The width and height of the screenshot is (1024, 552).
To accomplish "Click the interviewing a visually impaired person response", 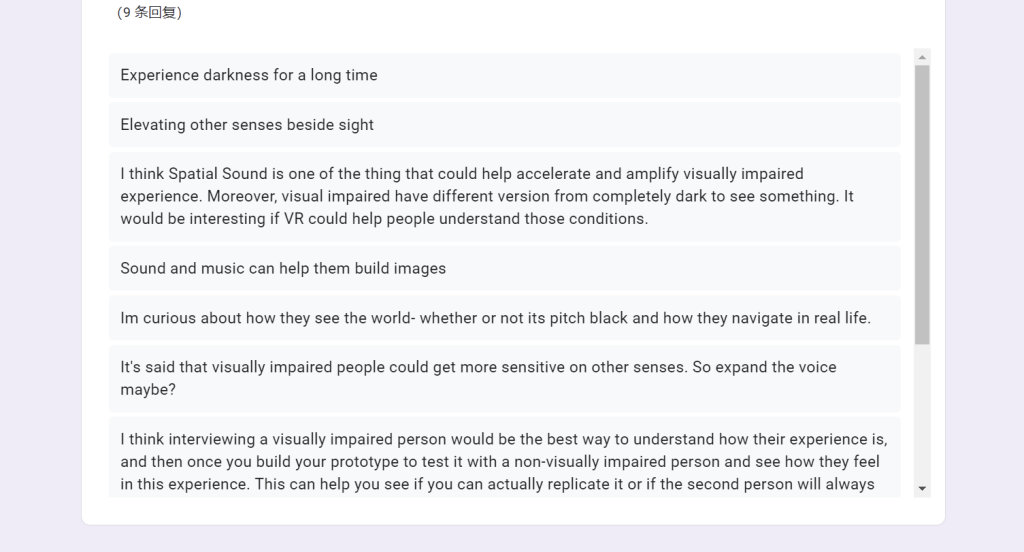I will point(505,457).
